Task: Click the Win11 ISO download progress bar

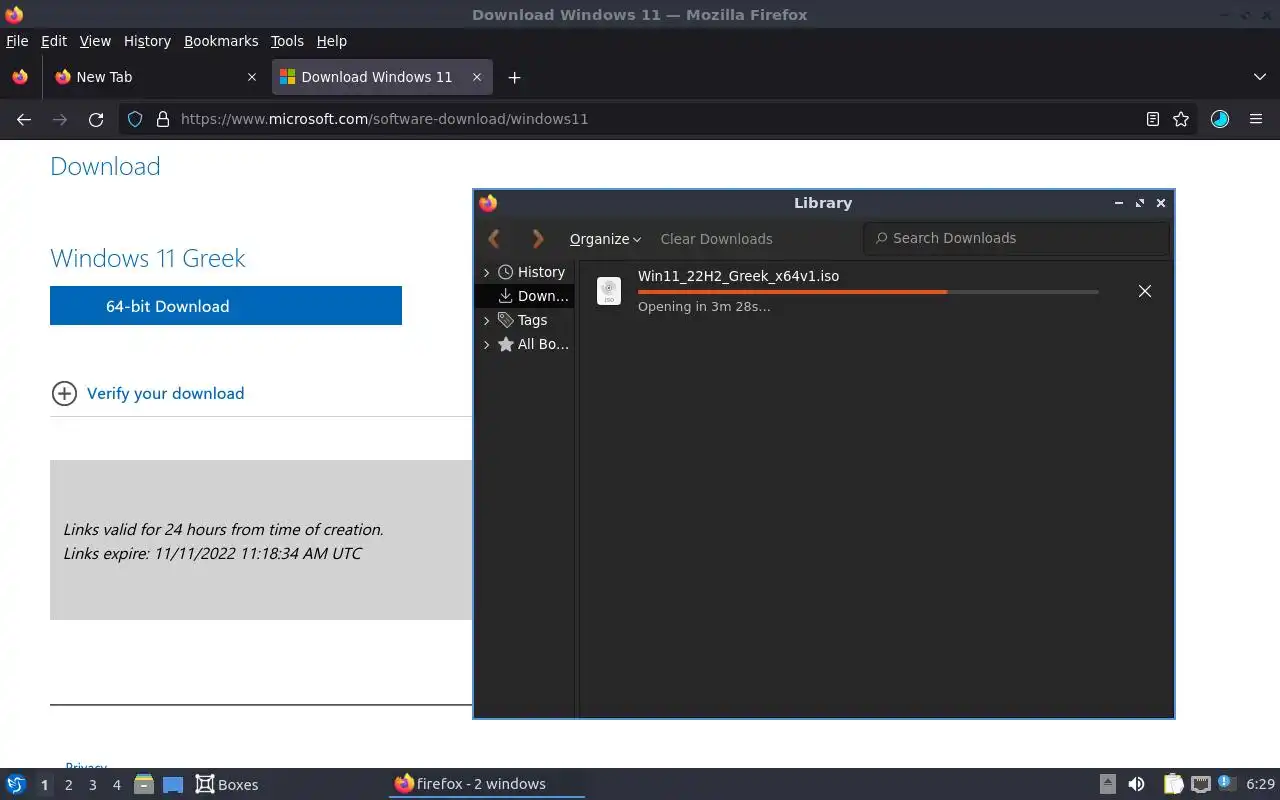Action: tap(868, 292)
